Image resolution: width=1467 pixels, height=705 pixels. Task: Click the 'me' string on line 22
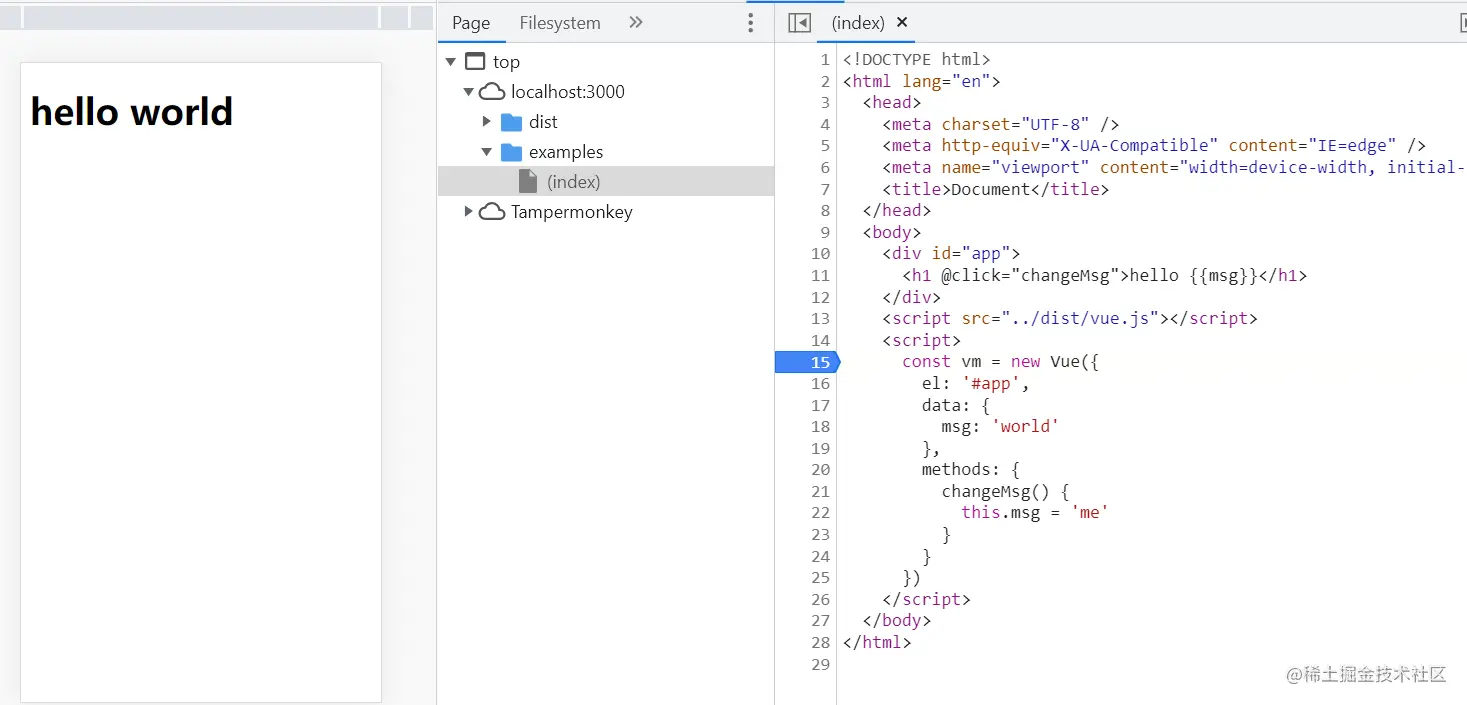tap(1090, 513)
